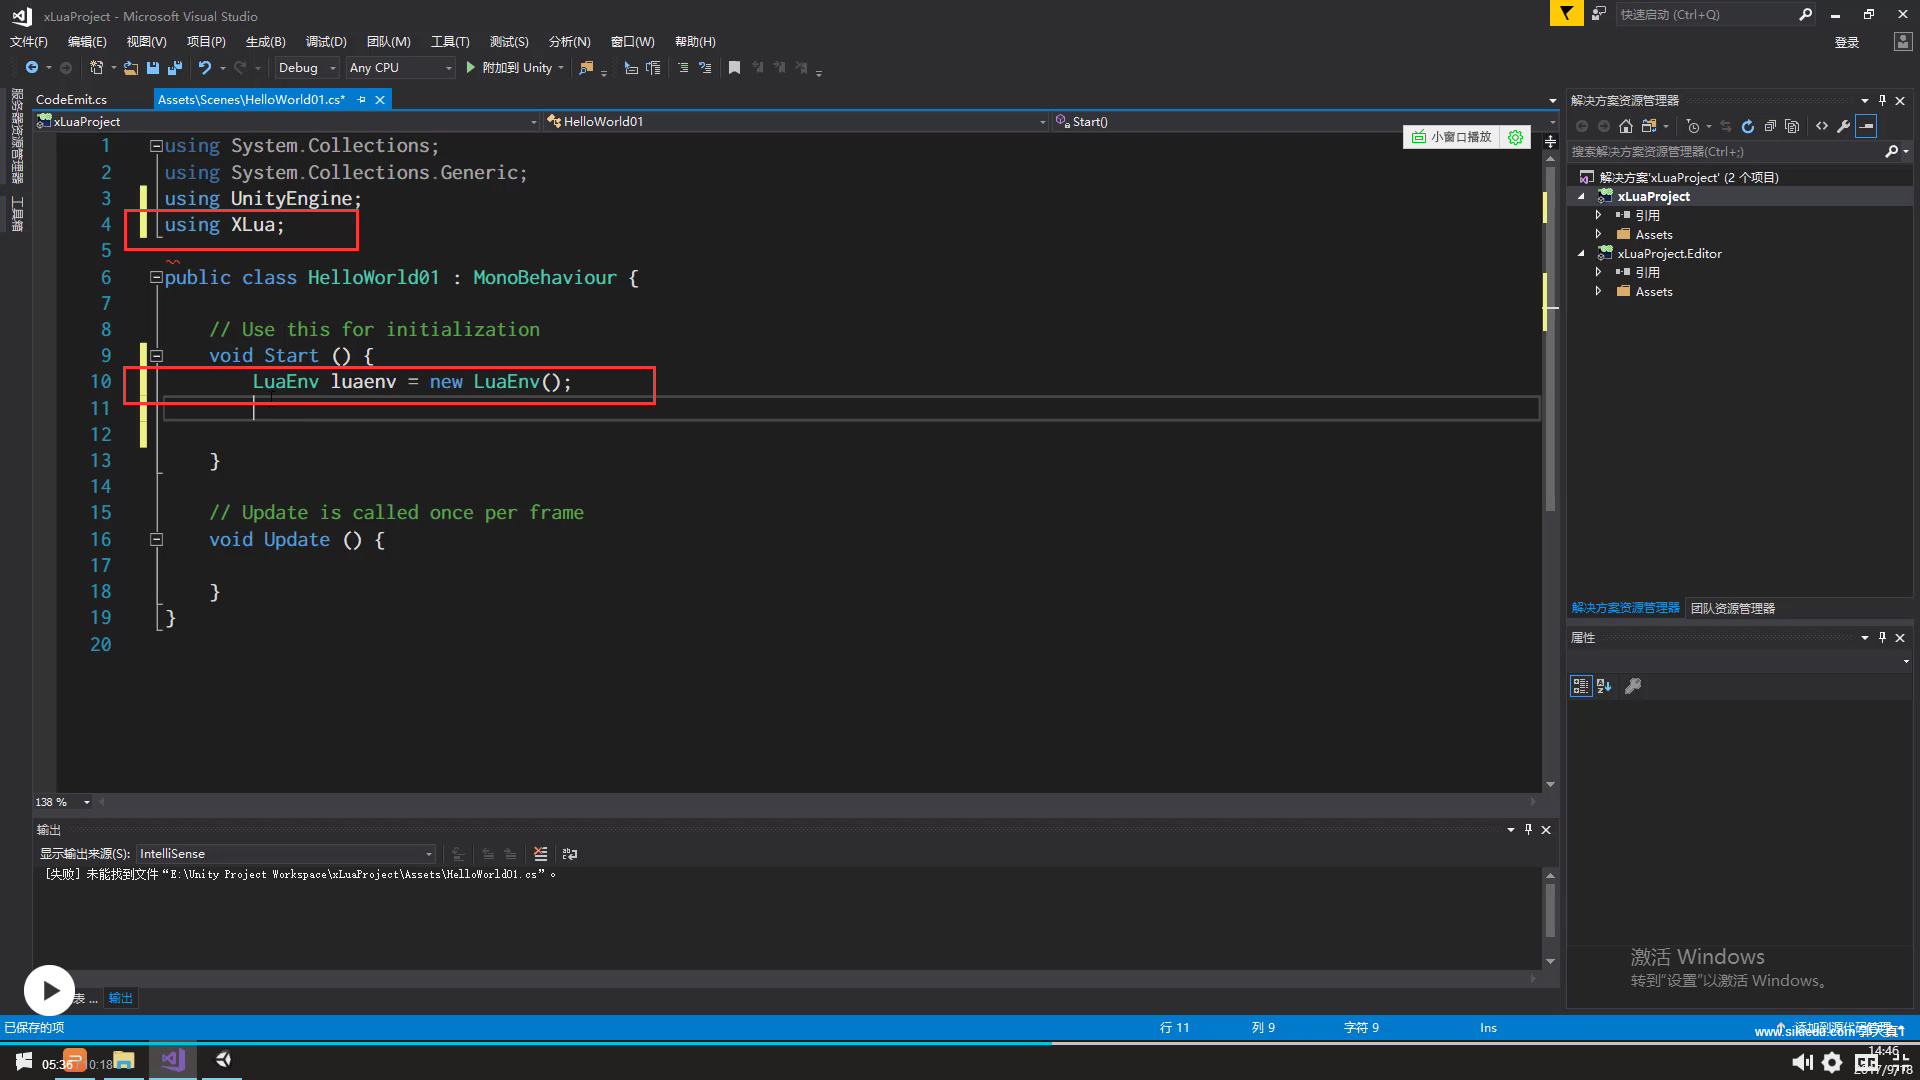Collapse the Start method code fold

tap(156, 356)
